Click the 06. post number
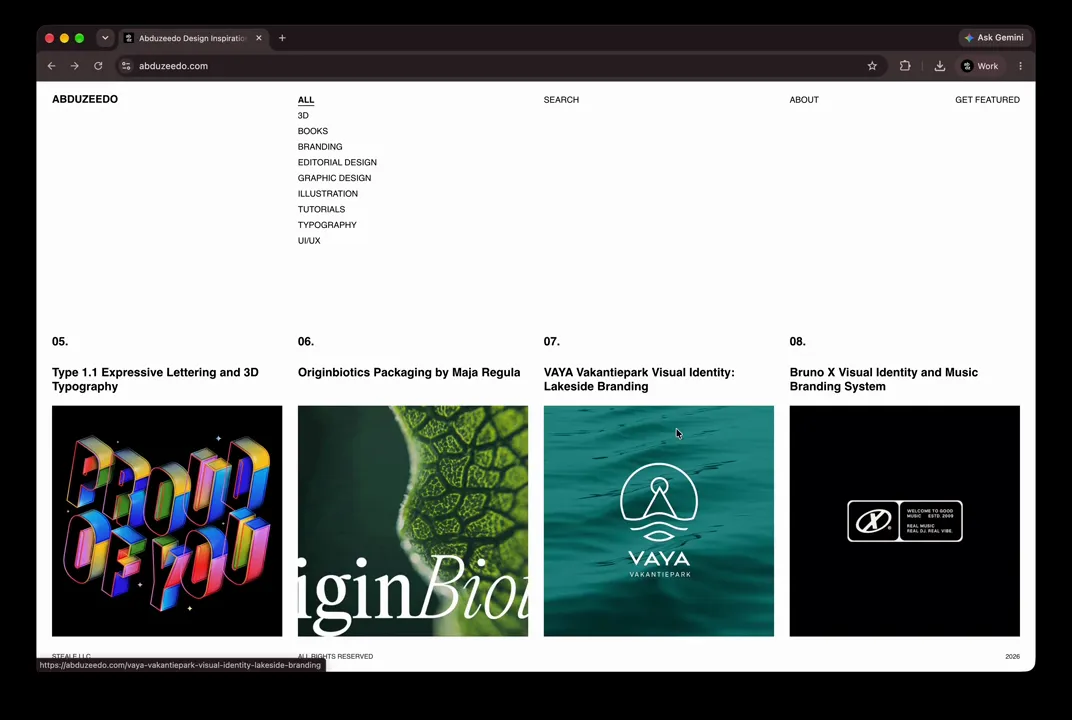1072x720 pixels. pyautogui.click(x=306, y=341)
